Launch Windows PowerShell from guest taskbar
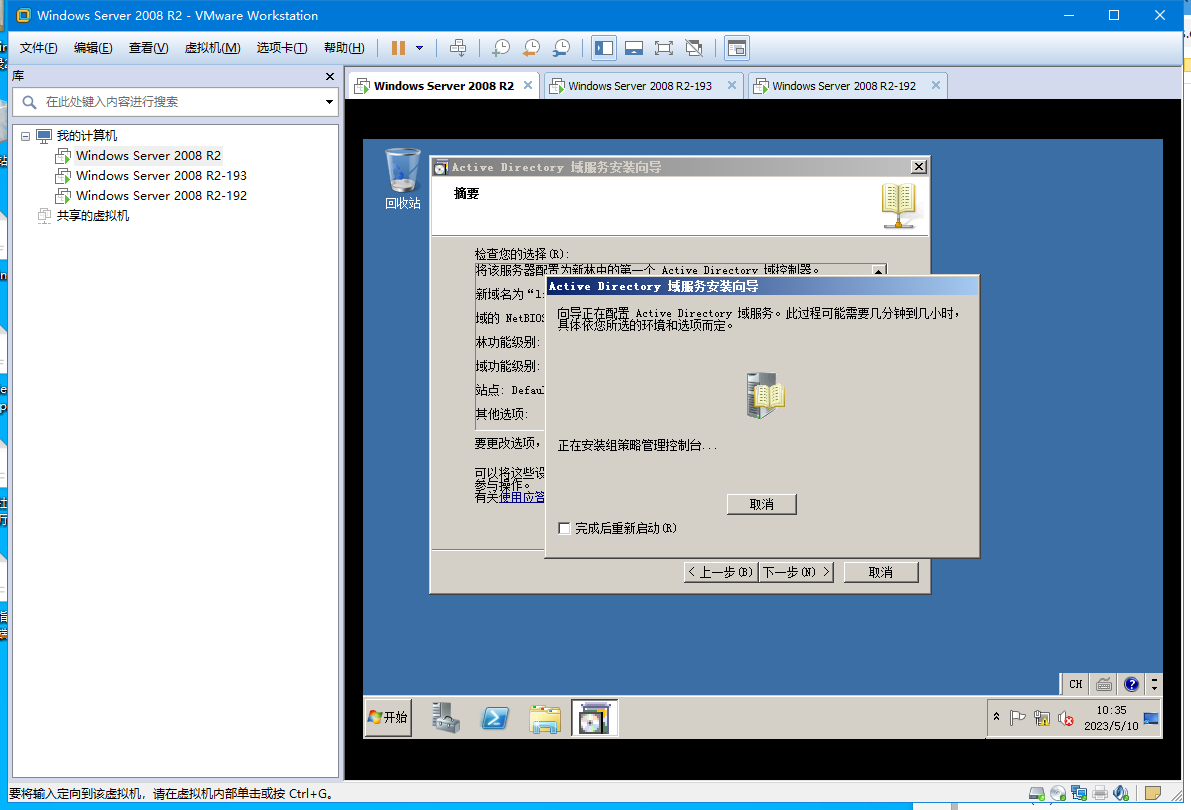1191x810 pixels. [495, 717]
